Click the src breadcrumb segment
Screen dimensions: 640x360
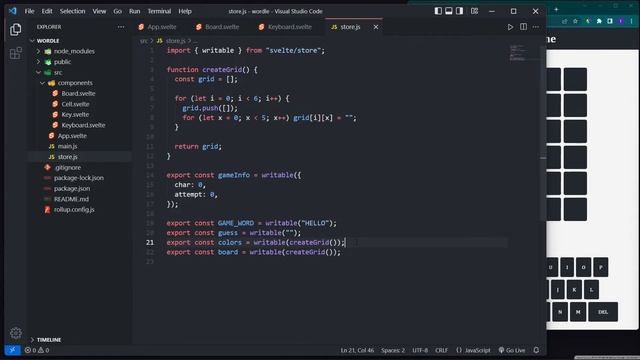coord(144,41)
